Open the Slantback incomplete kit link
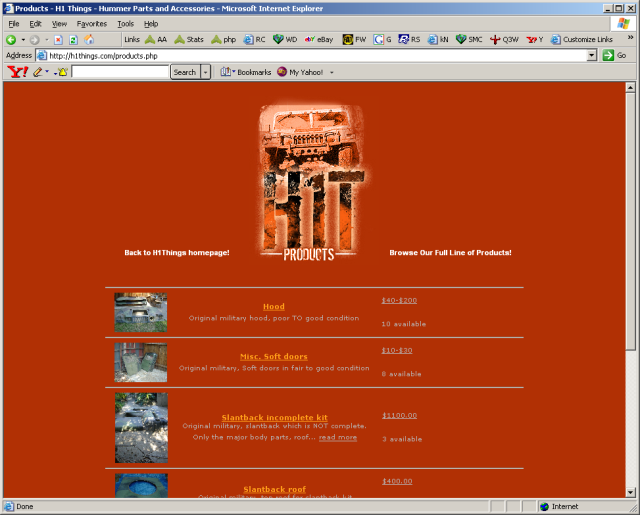This screenshot has height=515, width=640. tap(274, 417)
